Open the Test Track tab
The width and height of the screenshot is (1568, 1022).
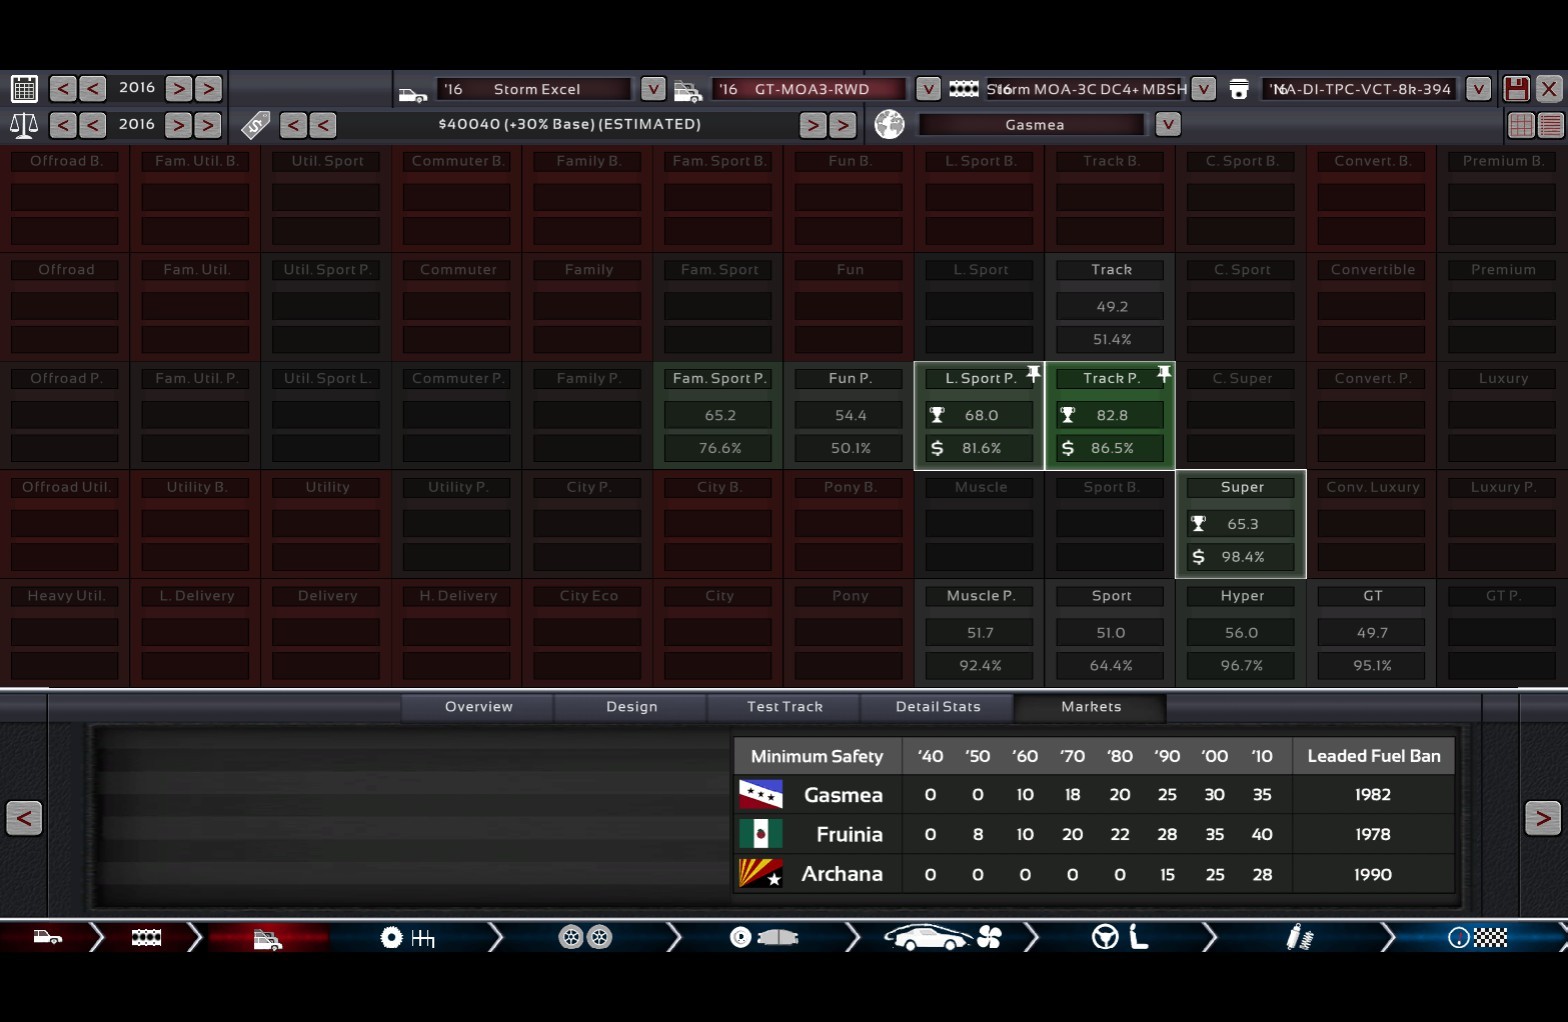click(x=784, y=707)
